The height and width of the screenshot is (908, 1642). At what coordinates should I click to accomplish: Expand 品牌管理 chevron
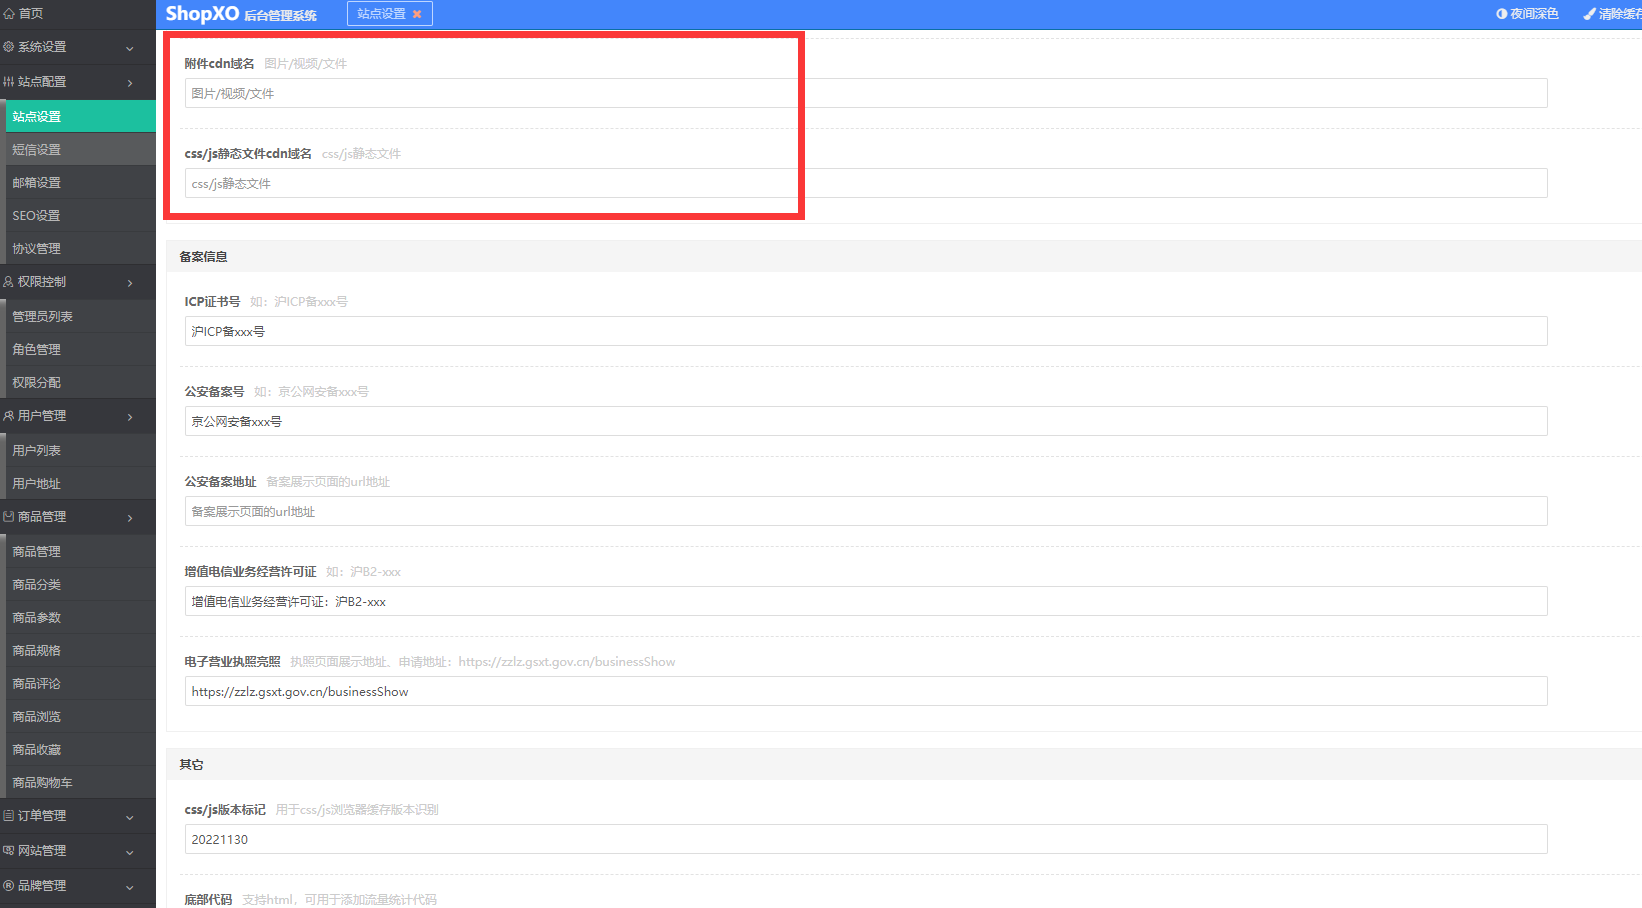pos(130,887)
